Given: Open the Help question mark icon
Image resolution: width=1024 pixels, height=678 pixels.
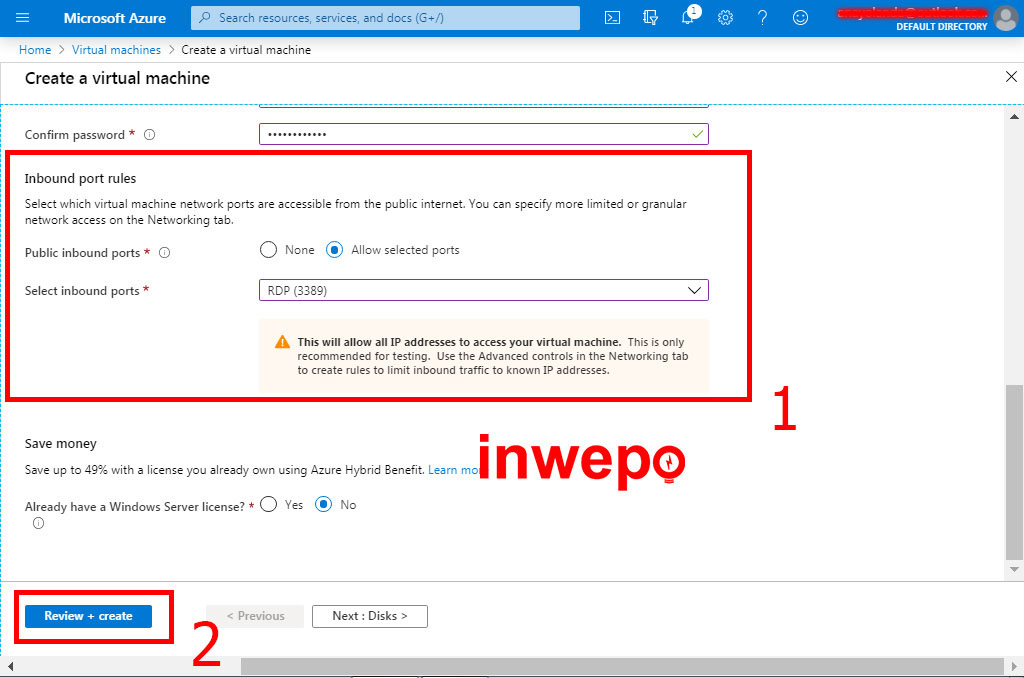Looking at the screenshot, I should pyautogui.click(x=762, y=18).
